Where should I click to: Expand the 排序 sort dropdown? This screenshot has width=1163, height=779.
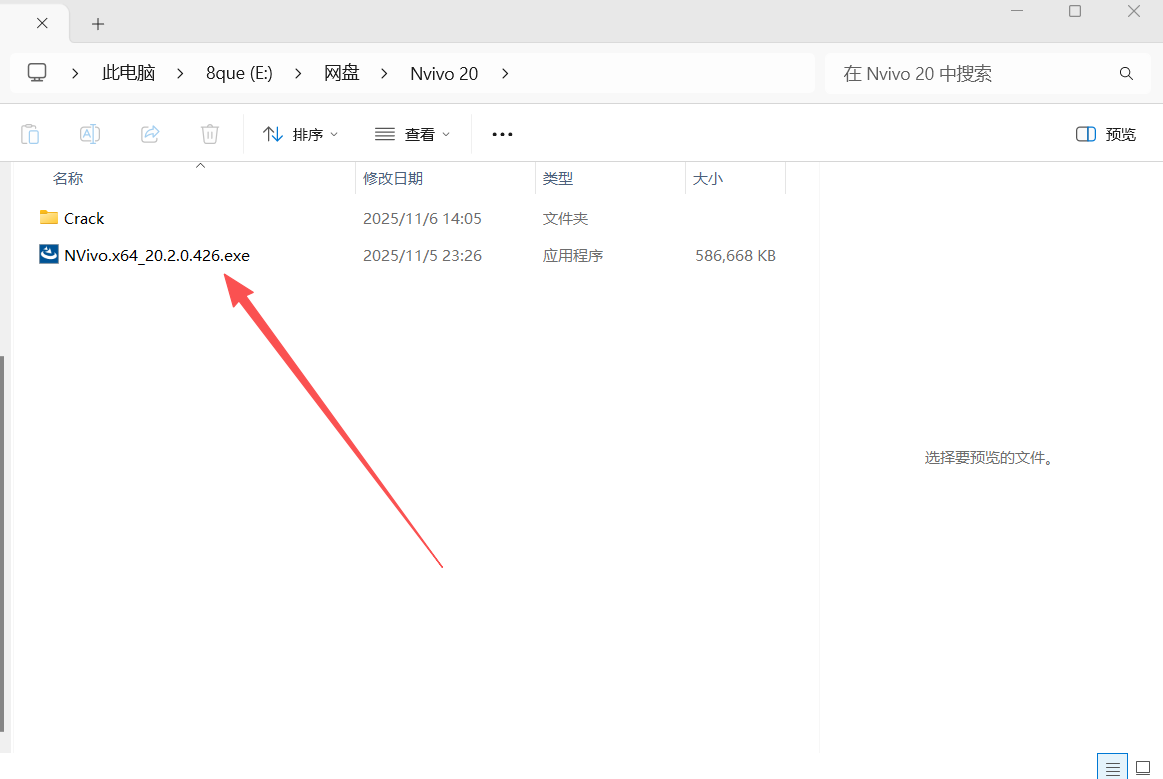click(300, 134)
